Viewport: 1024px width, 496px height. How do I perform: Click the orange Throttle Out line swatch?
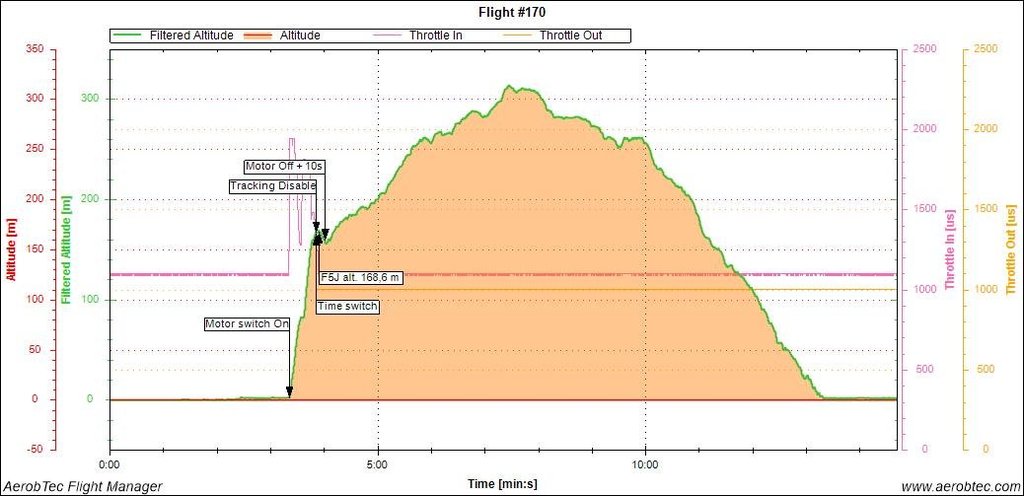click(517, 35)
